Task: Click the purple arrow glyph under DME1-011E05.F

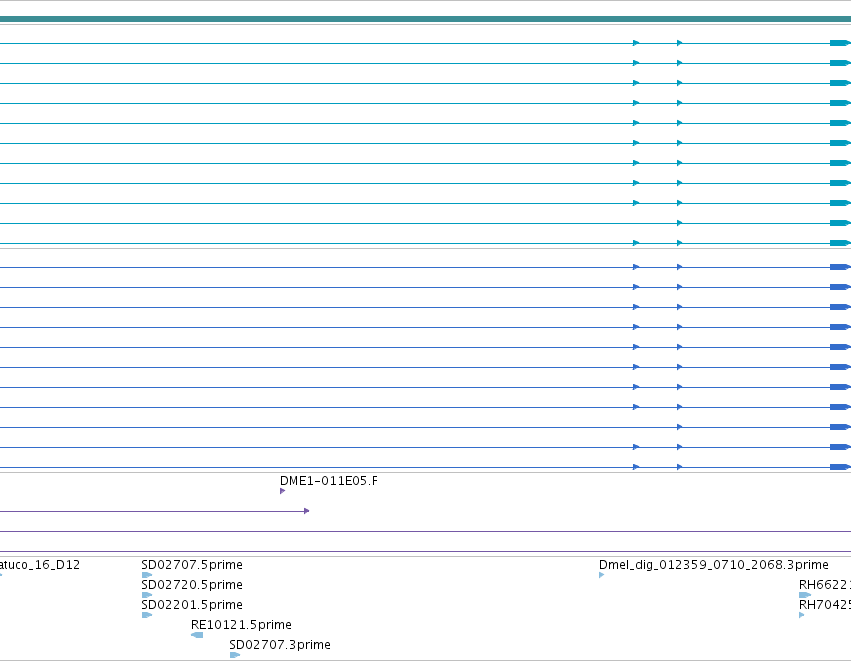Action: [x=282, y=491]
